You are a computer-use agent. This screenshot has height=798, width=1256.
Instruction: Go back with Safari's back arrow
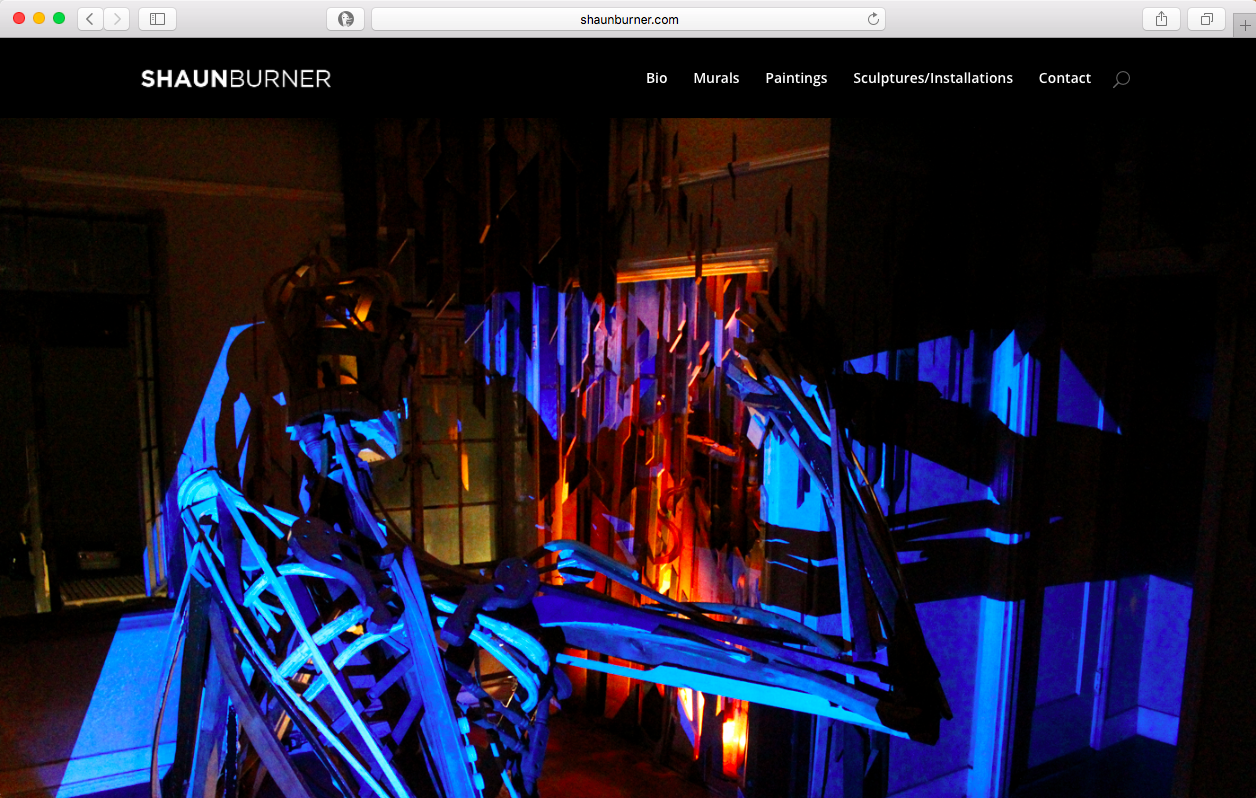pos(90,19)
